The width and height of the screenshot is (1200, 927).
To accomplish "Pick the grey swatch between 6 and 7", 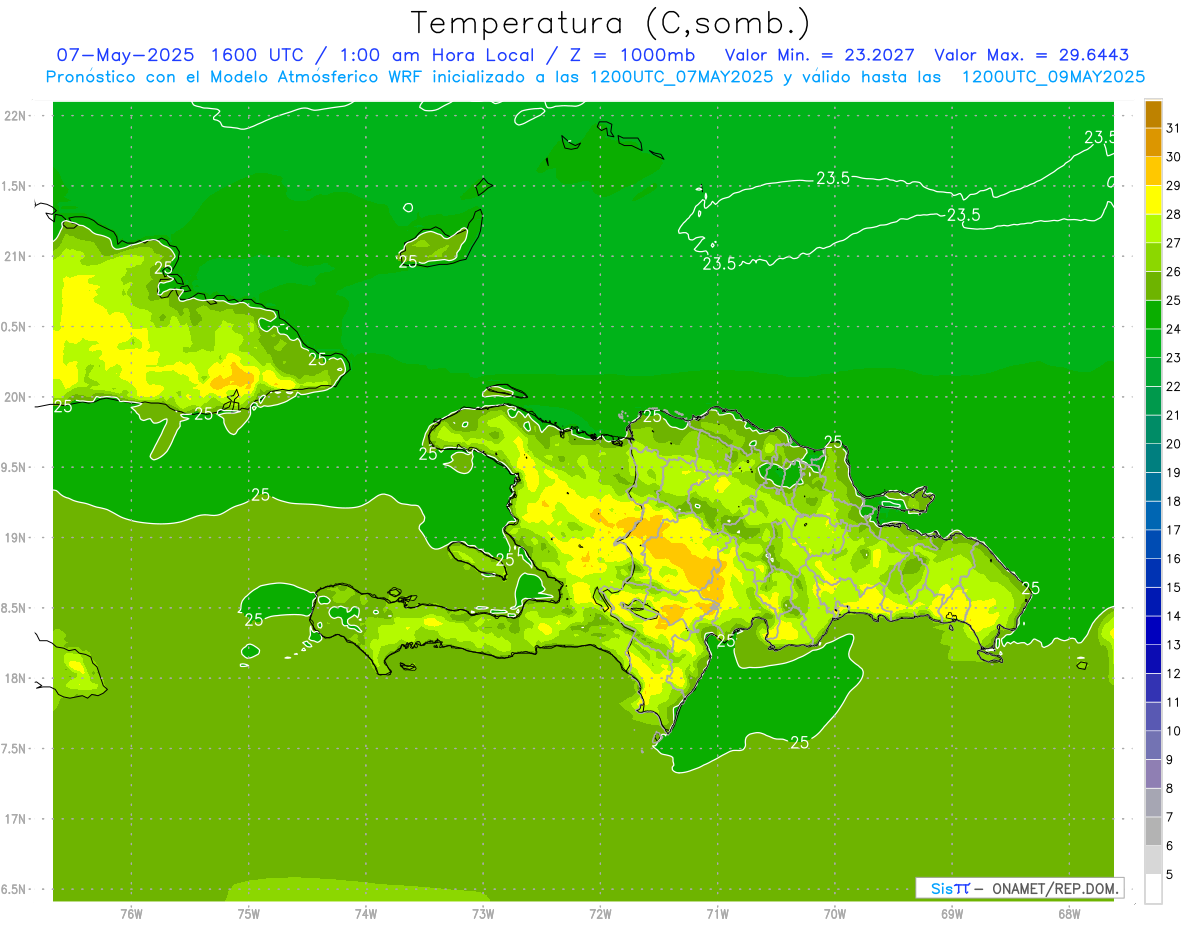I will pos(1153,831).
